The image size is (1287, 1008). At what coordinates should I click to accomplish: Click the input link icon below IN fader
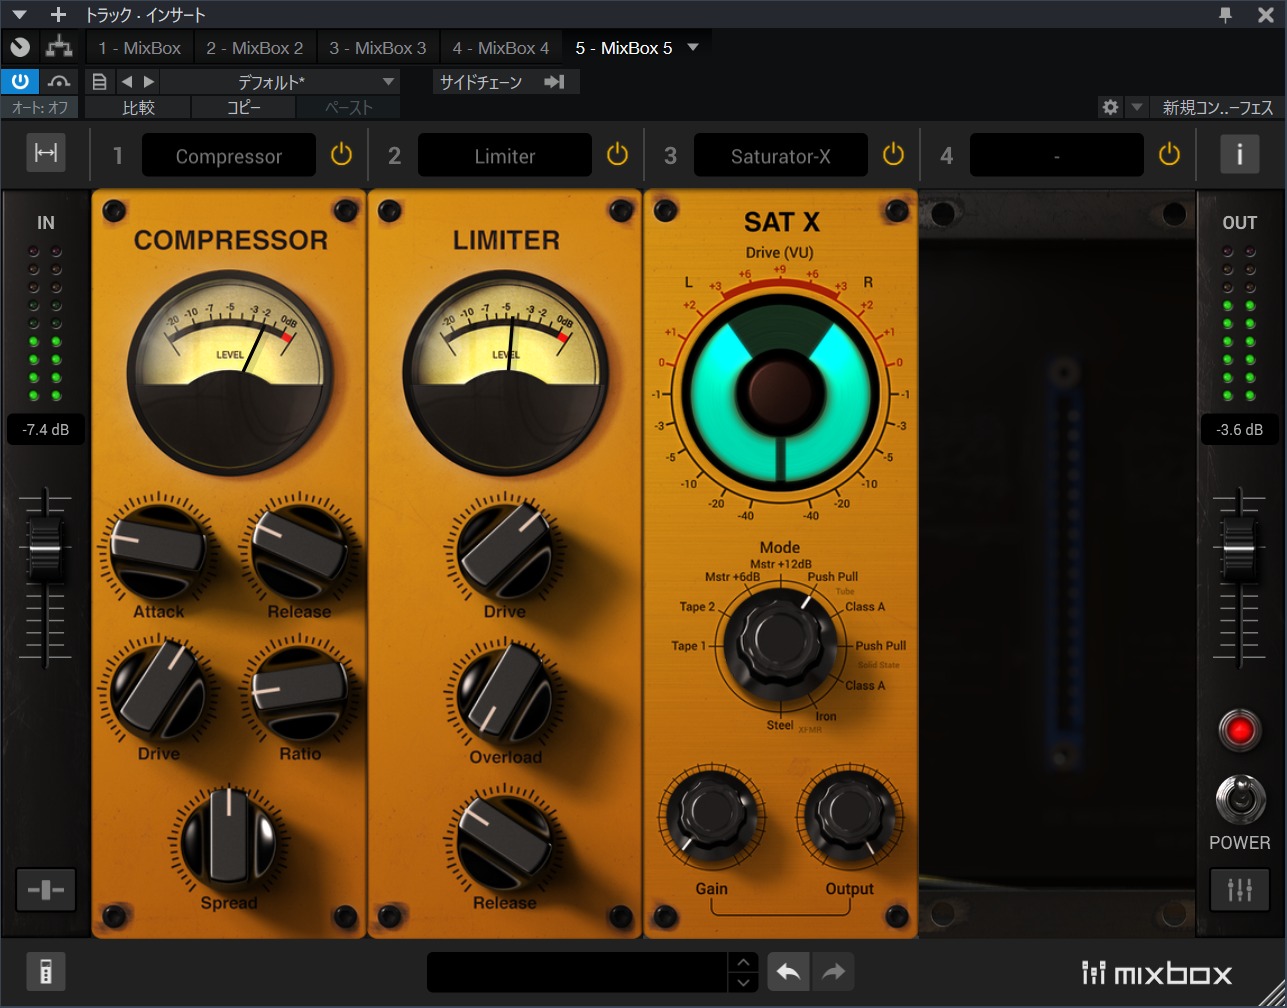(46, 890)
